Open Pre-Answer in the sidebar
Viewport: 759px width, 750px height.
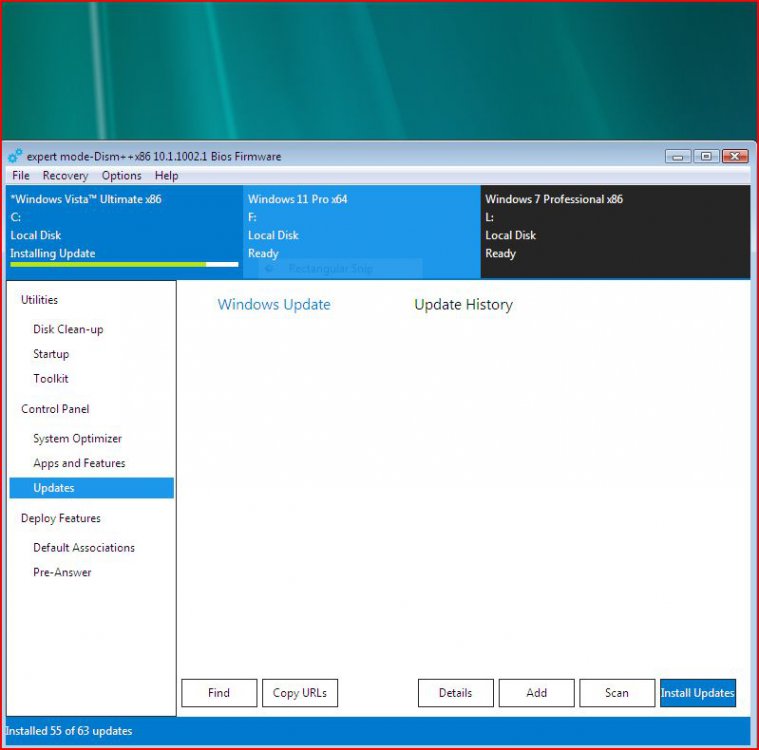62,572
